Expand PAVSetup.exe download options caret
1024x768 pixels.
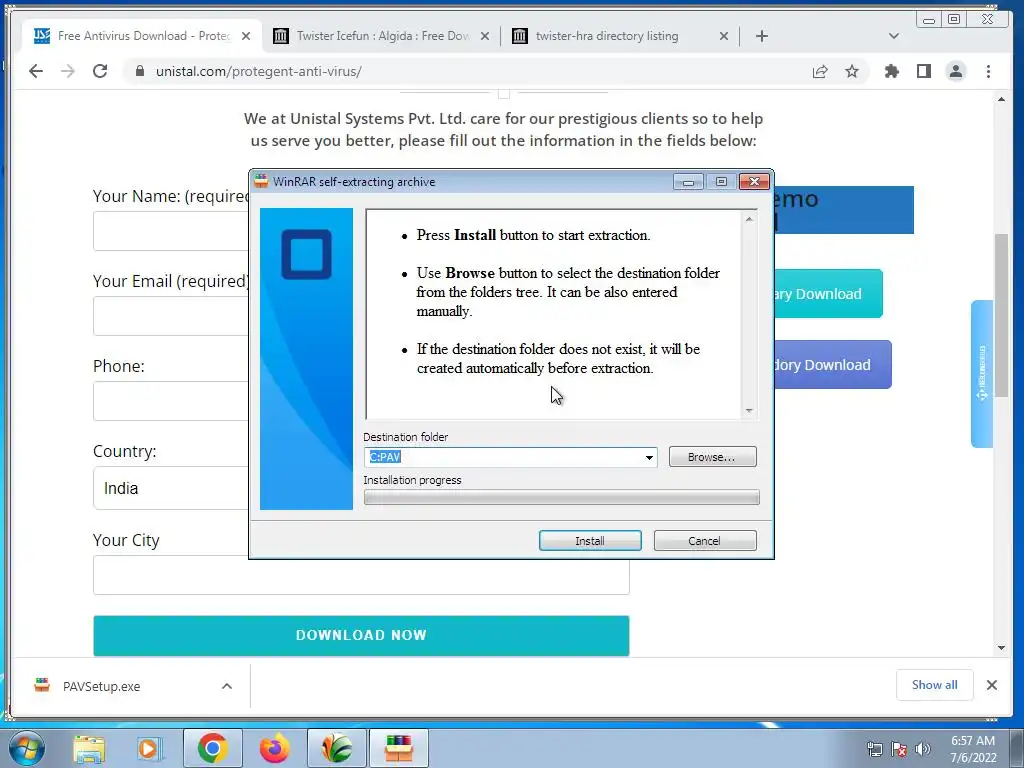227,686
